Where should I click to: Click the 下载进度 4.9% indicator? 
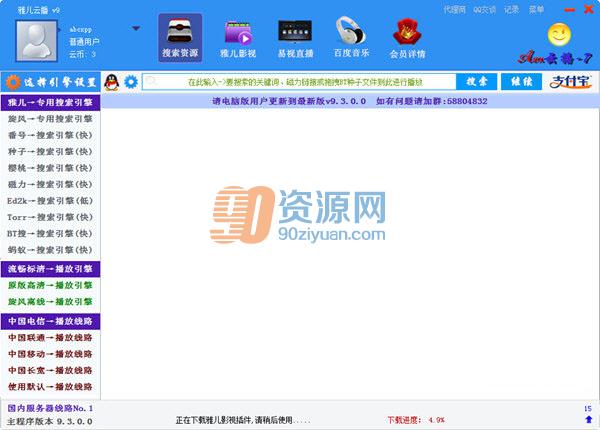[x=416, y=420]
